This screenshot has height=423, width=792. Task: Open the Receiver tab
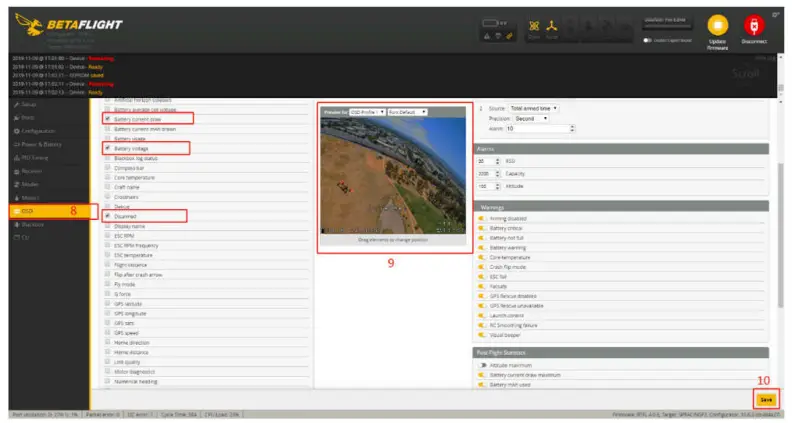pos(48,171)
